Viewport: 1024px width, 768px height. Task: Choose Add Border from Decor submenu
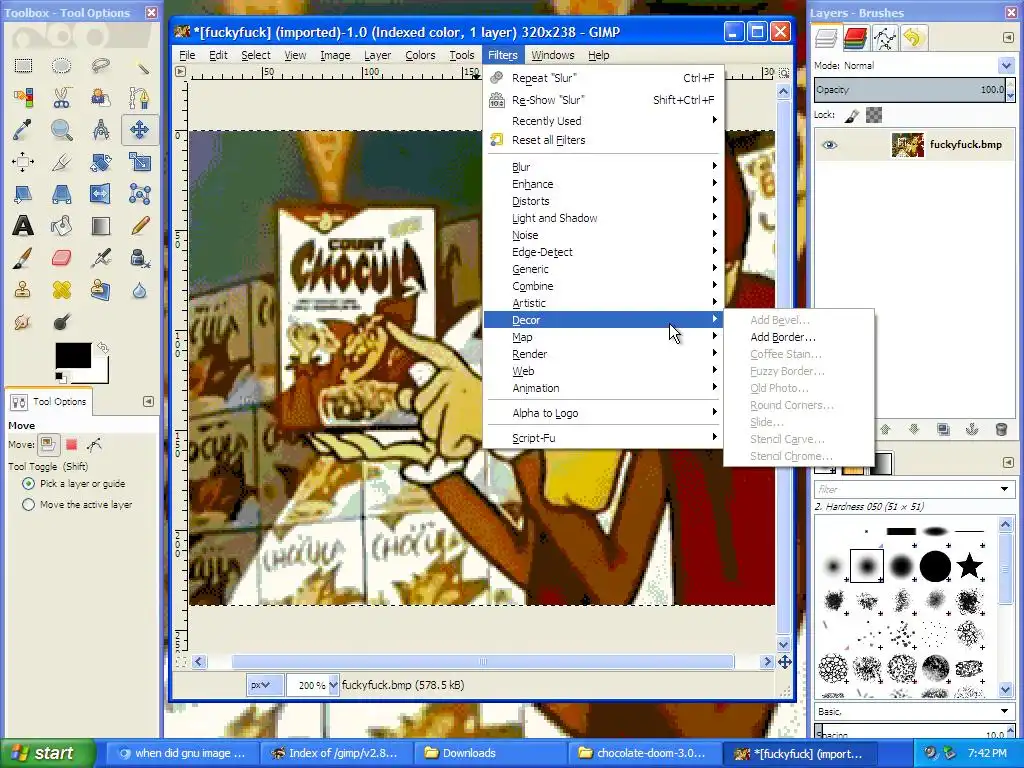(799, 338)
